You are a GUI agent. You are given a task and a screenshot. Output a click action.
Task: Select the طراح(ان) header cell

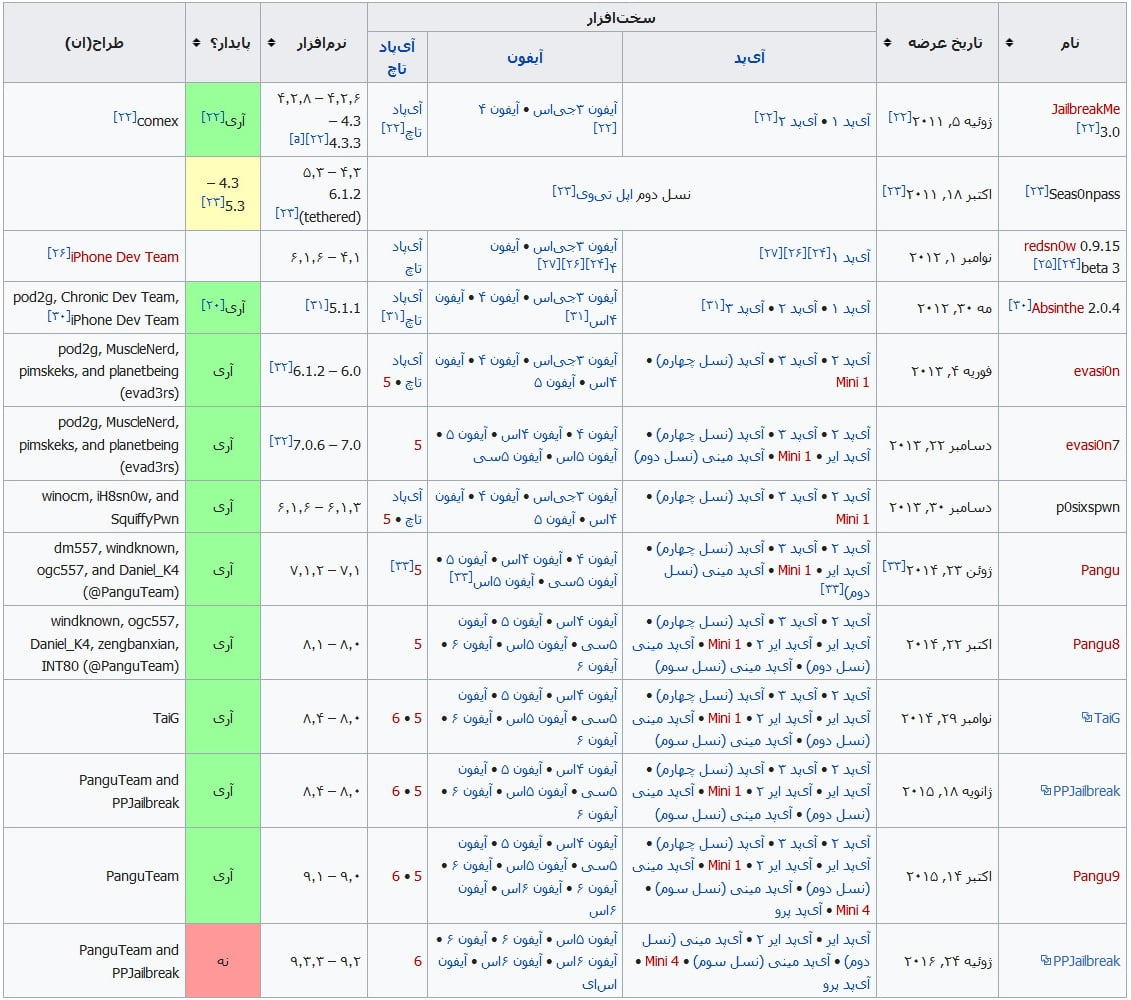coord(94,43)
